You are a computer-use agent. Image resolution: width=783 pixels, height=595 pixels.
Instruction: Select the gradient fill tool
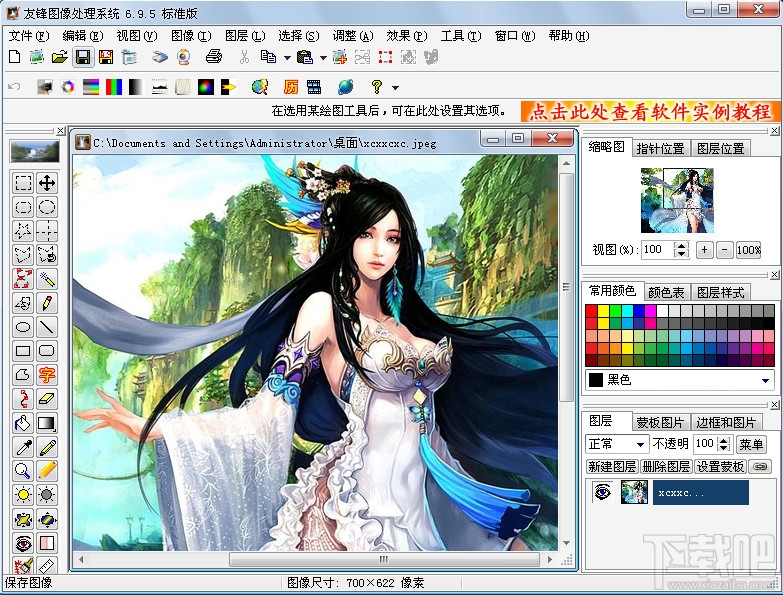point(47,423)
